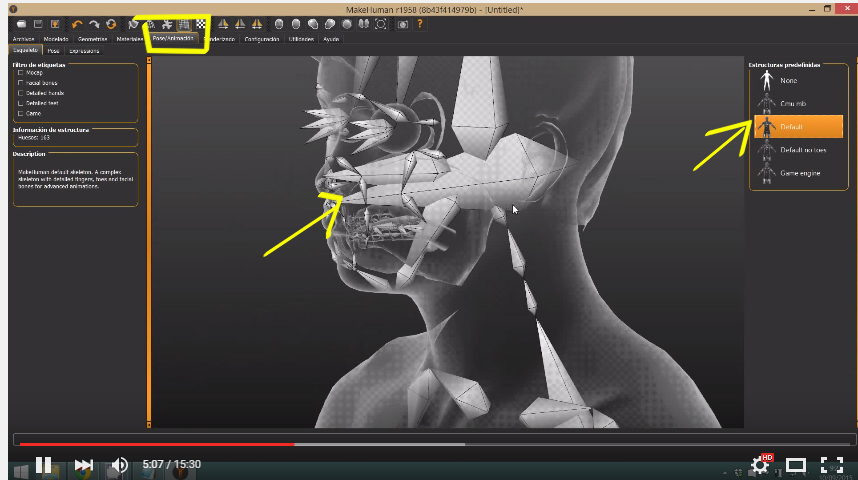Open the Archivos tab
This screenshot has height=480, width=858.
(23, 39)
